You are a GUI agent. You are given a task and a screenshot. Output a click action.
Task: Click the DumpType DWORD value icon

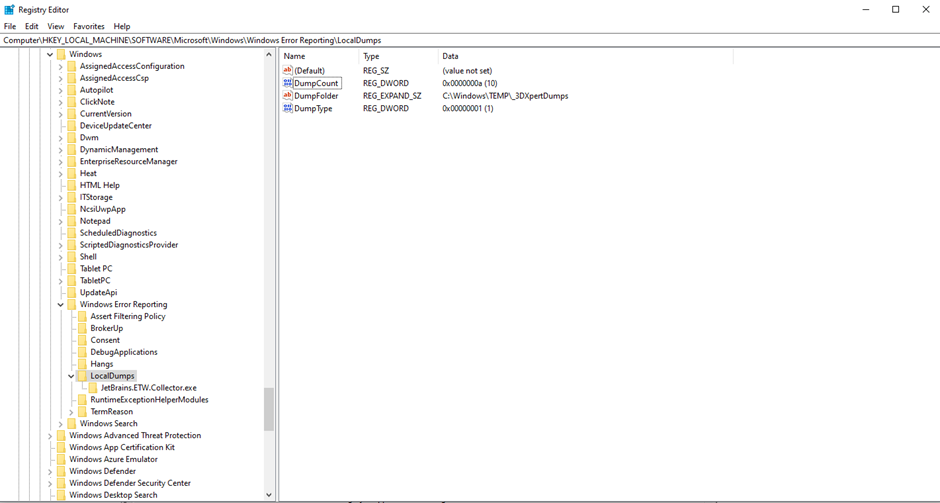tap(288, 108)
